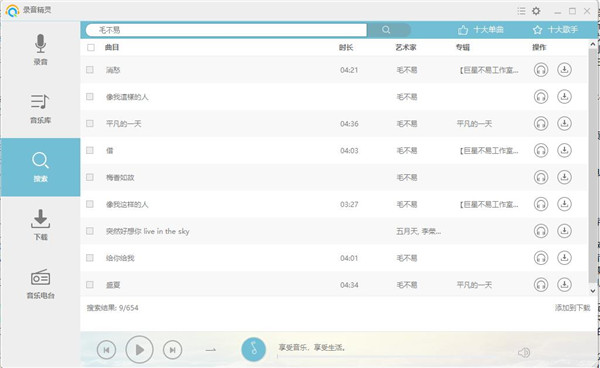Screen dimensions: 600x368
Task: Select checkbox for 给你给我
Action: pos(90,257)
